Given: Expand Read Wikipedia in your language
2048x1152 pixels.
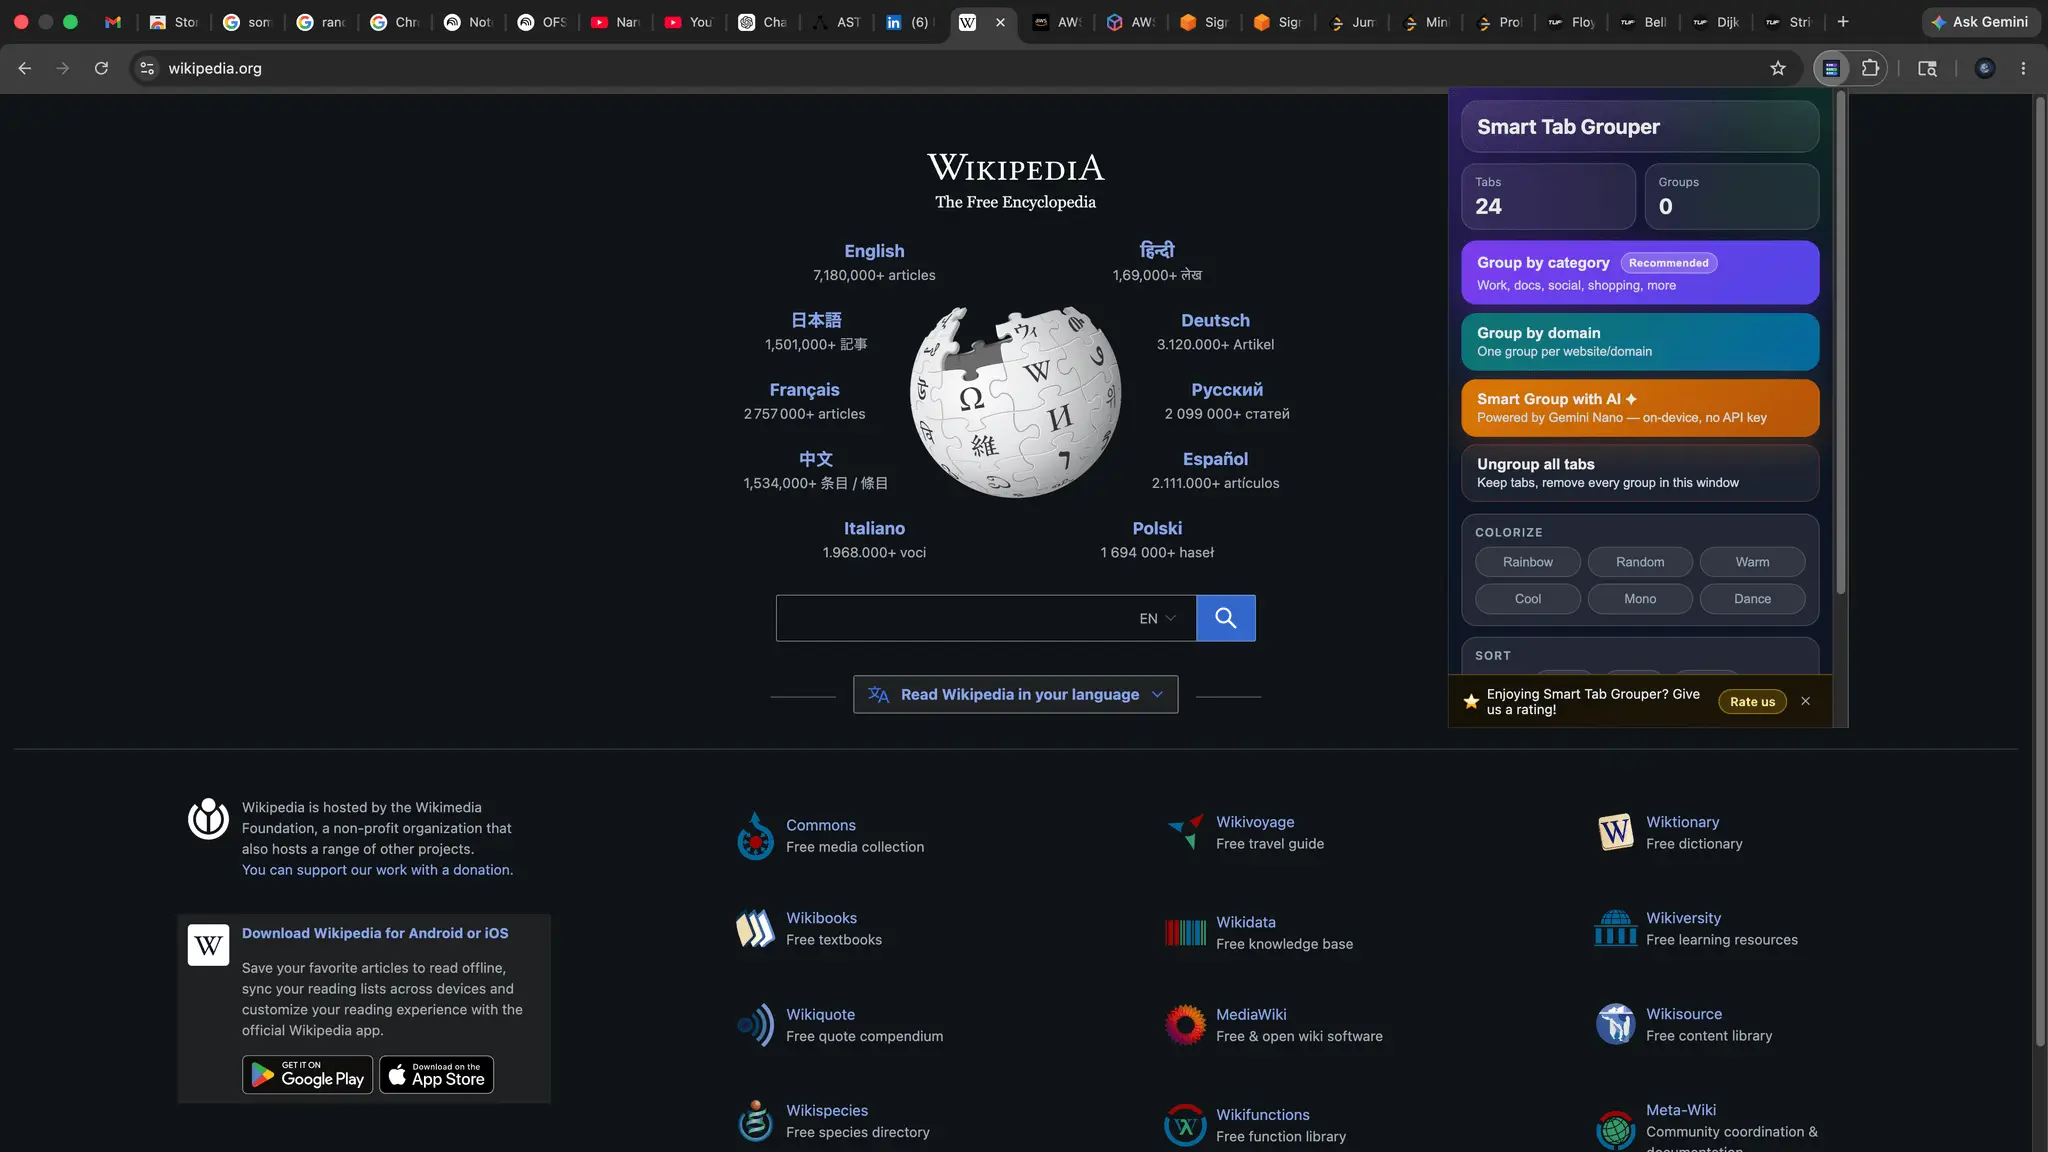Looking at the screenshot, I should 1015,694.
